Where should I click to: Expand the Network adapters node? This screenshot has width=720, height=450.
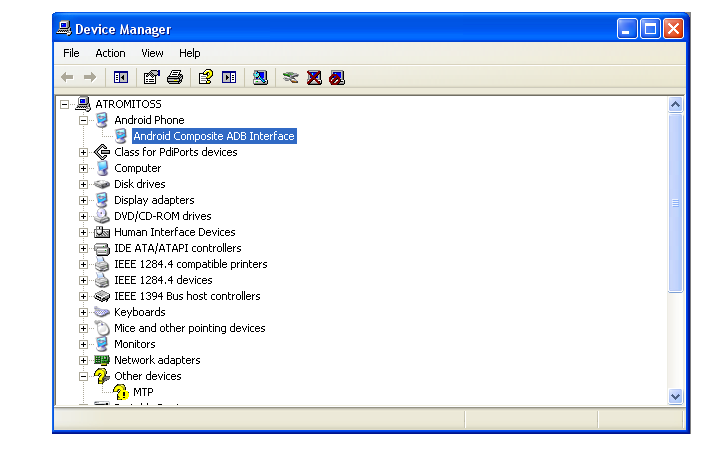pos(83,360)
